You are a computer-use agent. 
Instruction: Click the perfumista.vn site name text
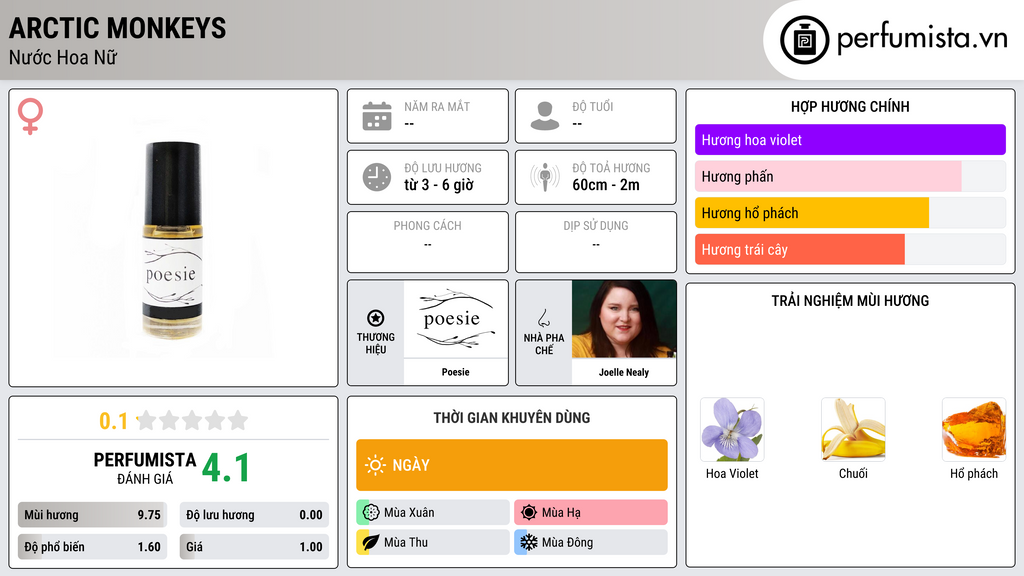tap(922, 38)
